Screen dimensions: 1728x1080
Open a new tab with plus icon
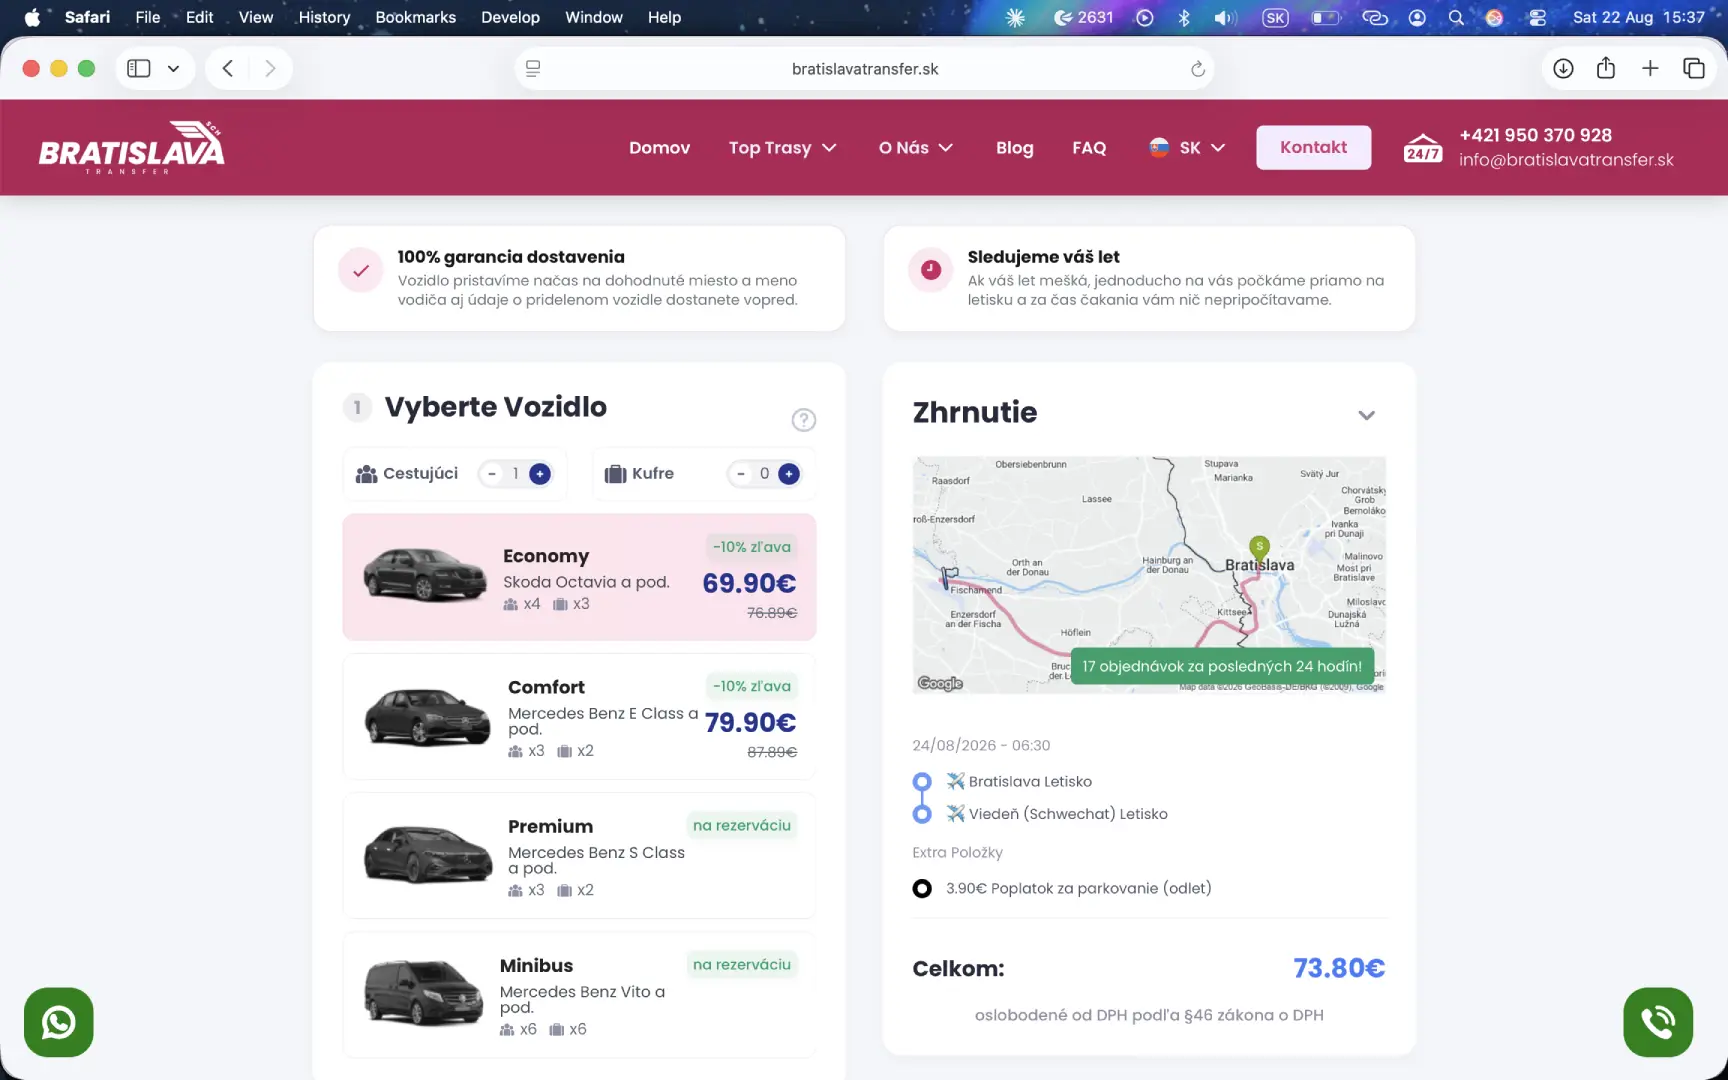pos(1650,69)
